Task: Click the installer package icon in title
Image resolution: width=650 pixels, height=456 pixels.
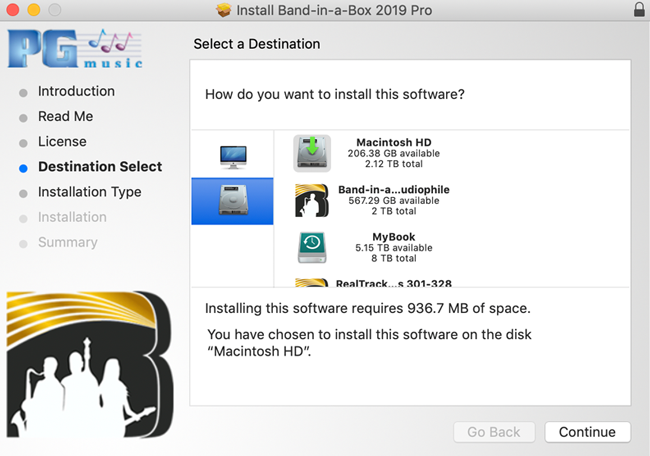Action: (x=223, y=10)
